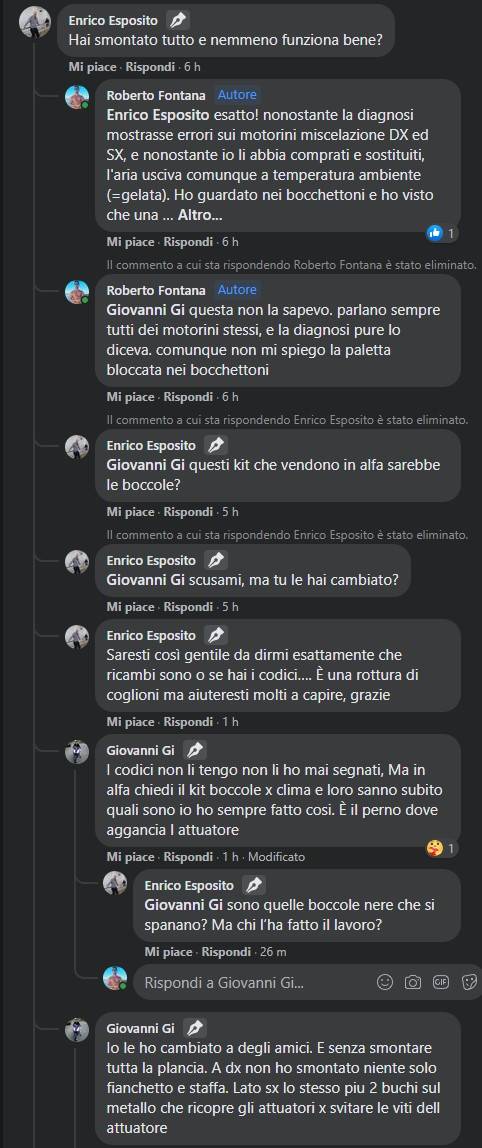Click the sticker icon in reply box
The height and width of the screenshot is (1148, 482).
pos(470,982)
